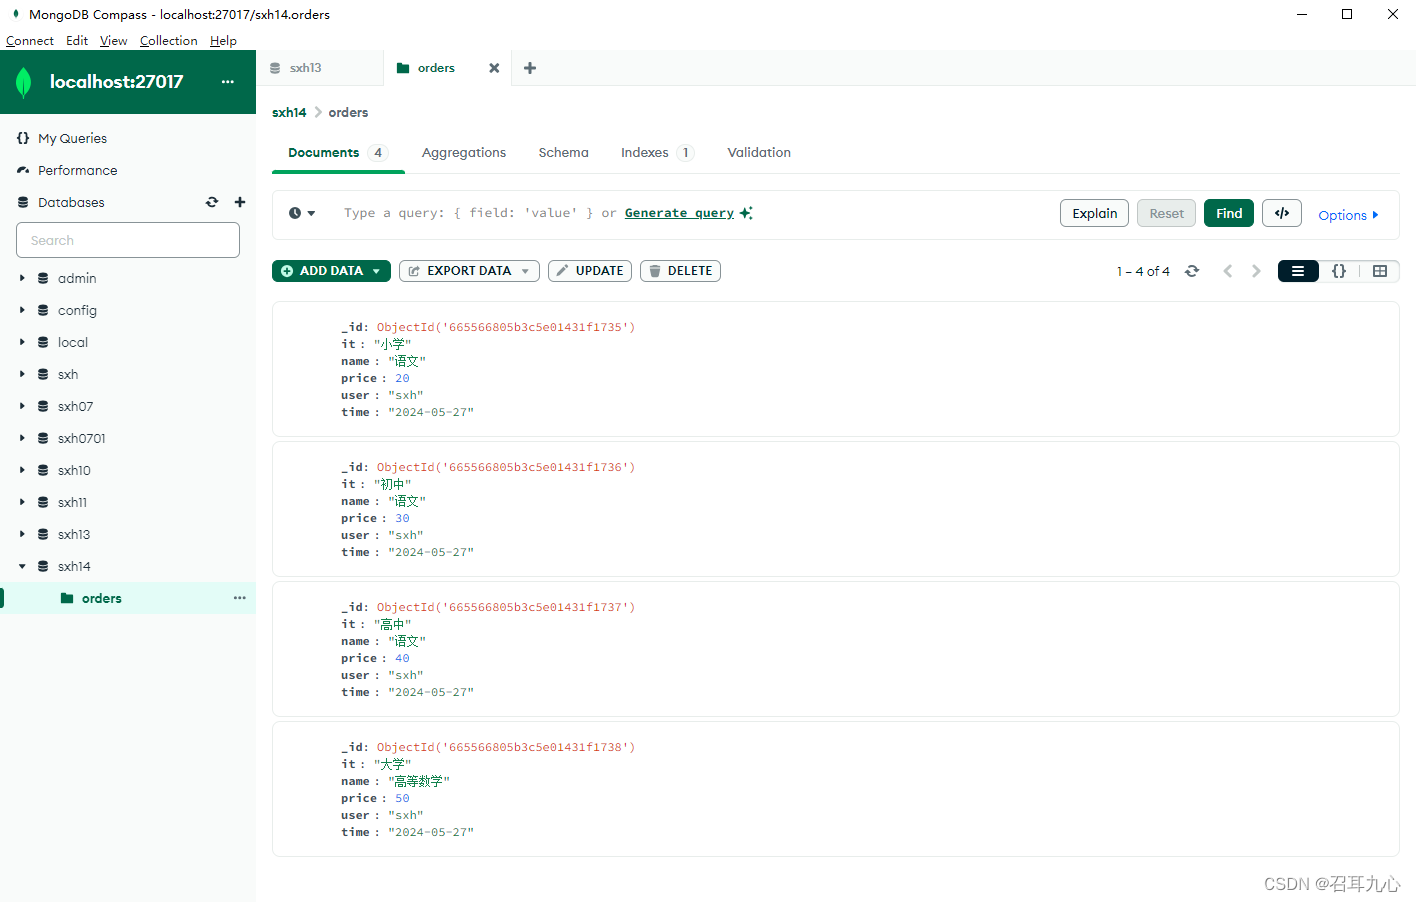Screen dimensions: 1416x902
Task: Switch to the sxh13 tab
Action: coord(320,68)
